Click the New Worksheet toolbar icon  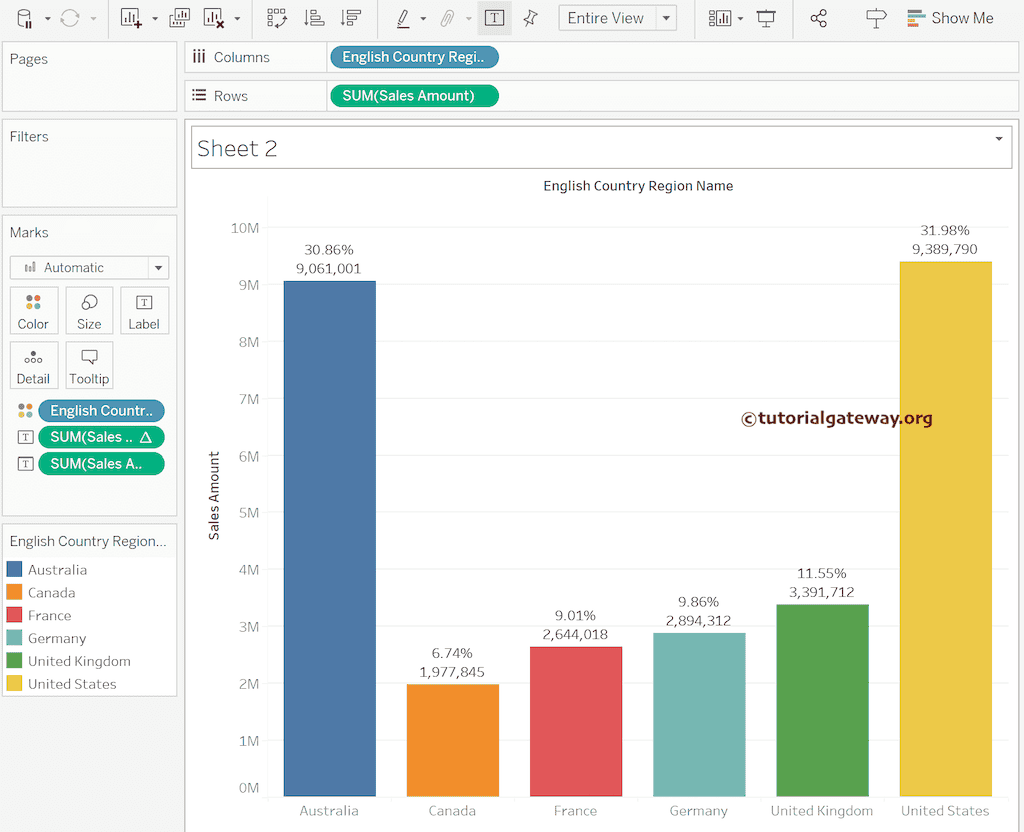[x=131, y=18]
